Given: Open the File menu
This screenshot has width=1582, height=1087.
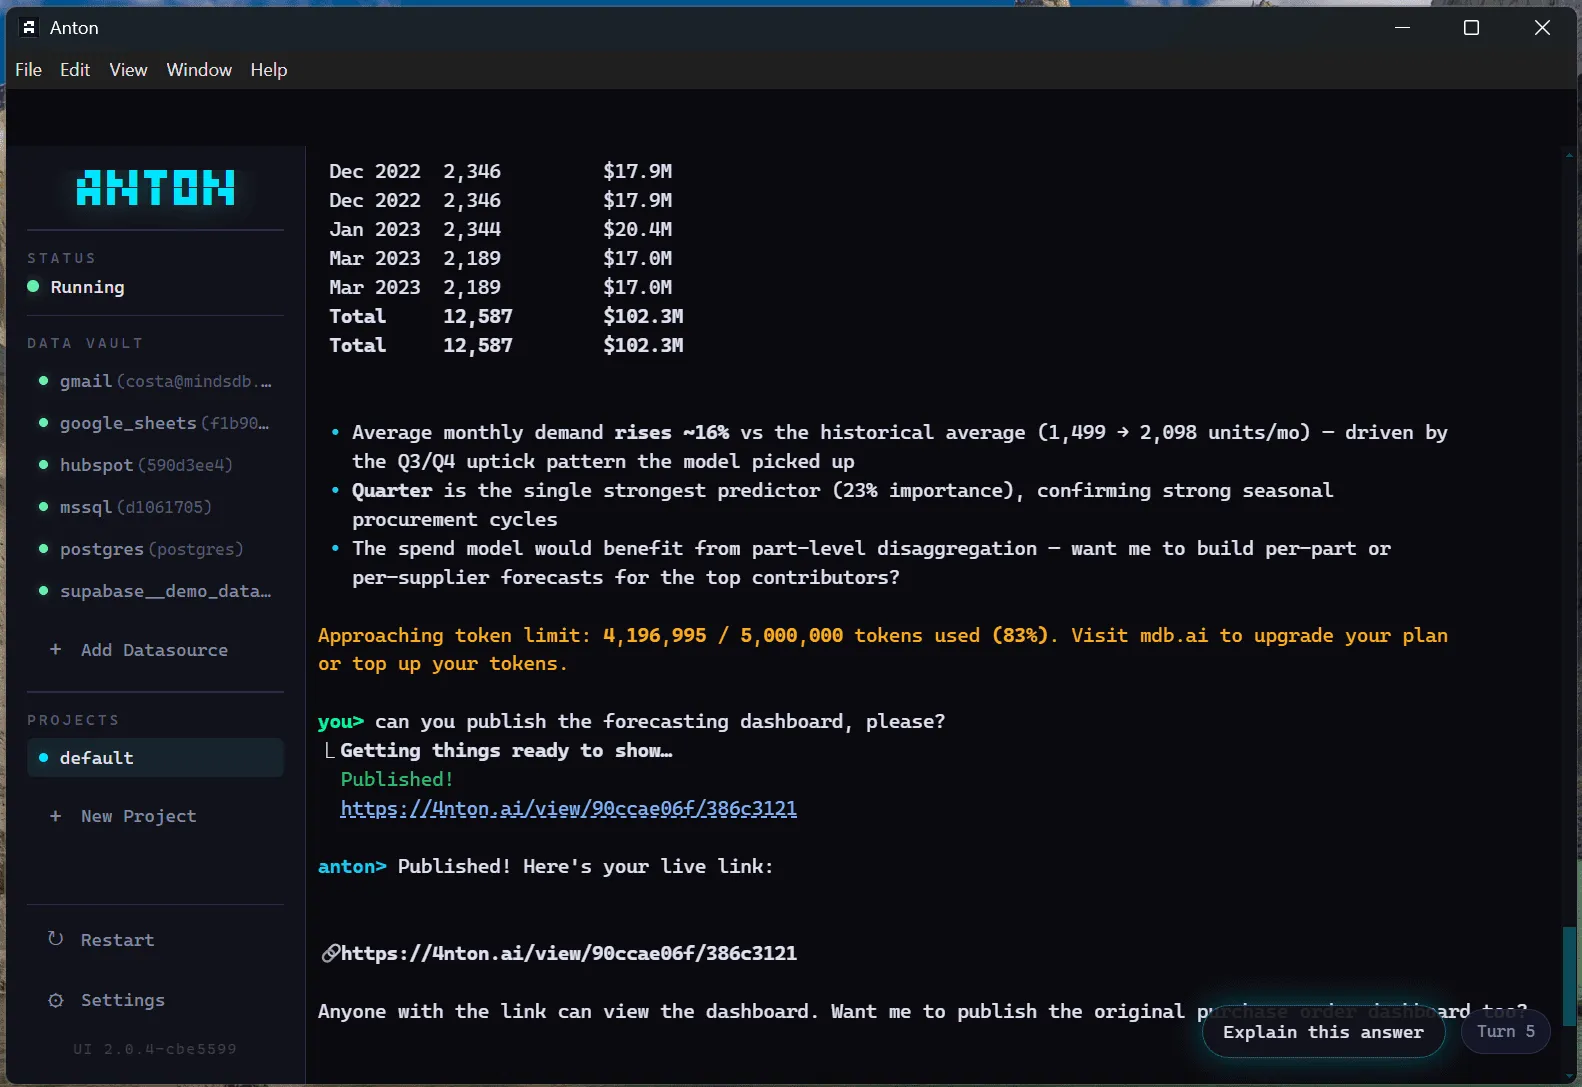Looking at the screenshot, I should coord(28,70).
